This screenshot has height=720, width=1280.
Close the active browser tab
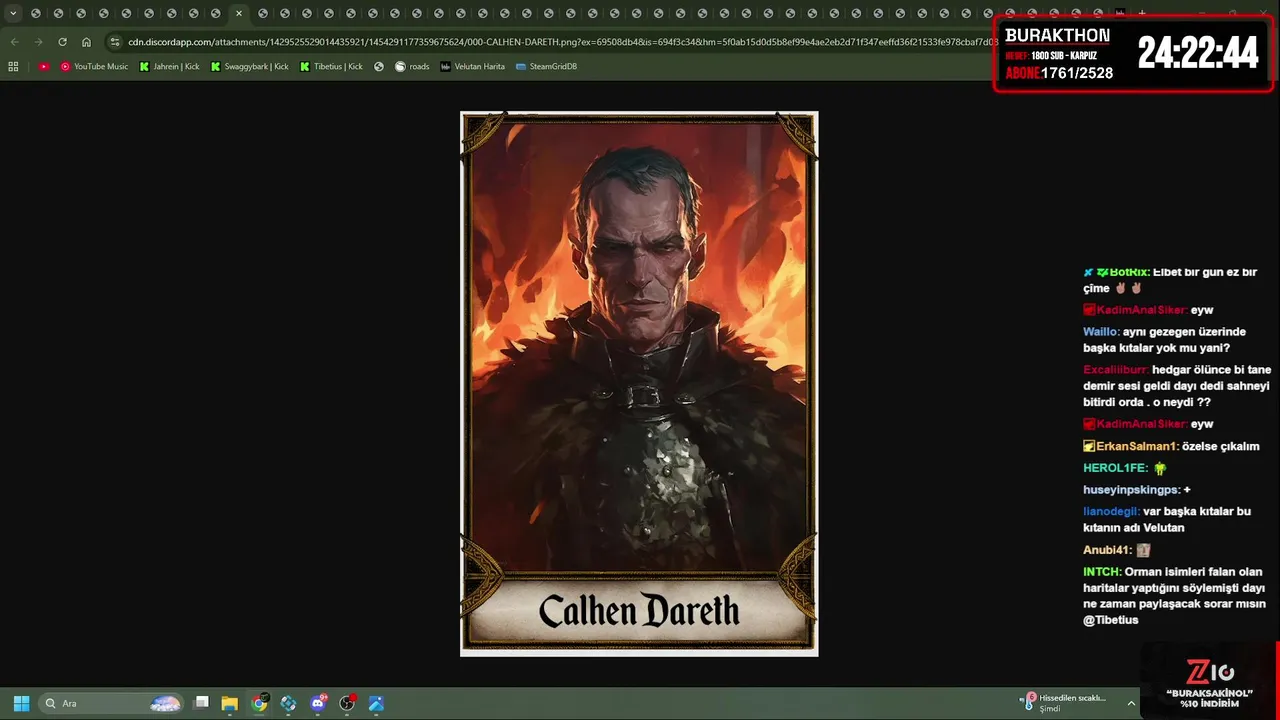coord(238,13)
